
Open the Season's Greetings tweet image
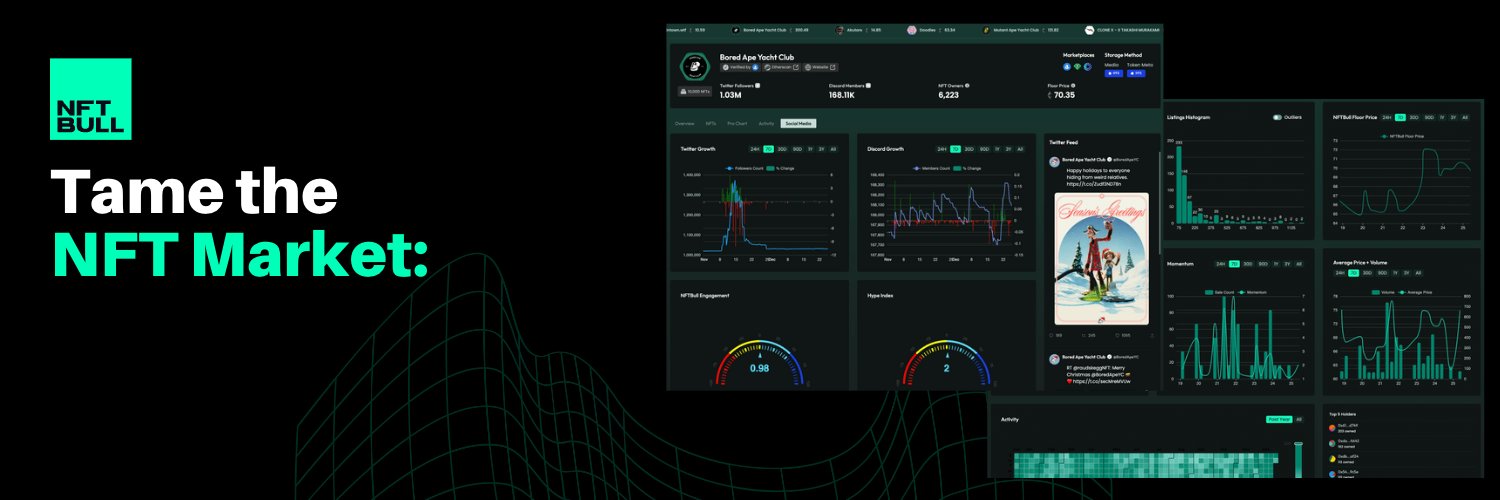pyautogui.click(x=1101, y=259)
